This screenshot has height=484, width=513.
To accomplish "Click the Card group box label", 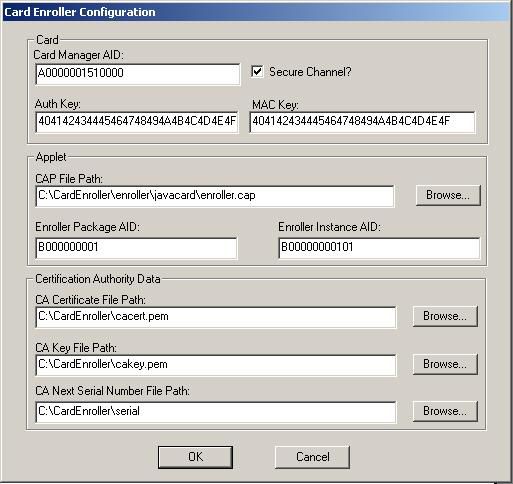I will tap(47, 40).
